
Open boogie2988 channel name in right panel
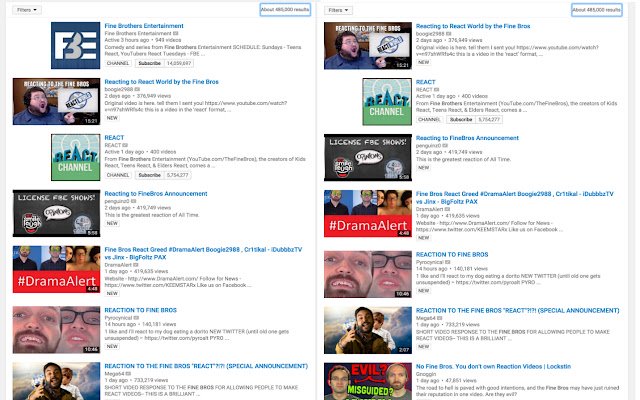point(430,33)
